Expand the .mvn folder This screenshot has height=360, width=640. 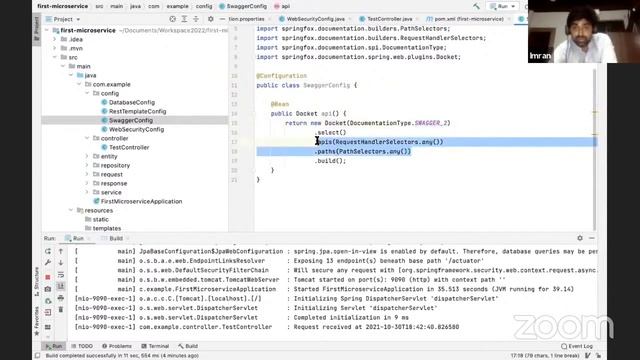pyautogui.click(x=55, y=48)
